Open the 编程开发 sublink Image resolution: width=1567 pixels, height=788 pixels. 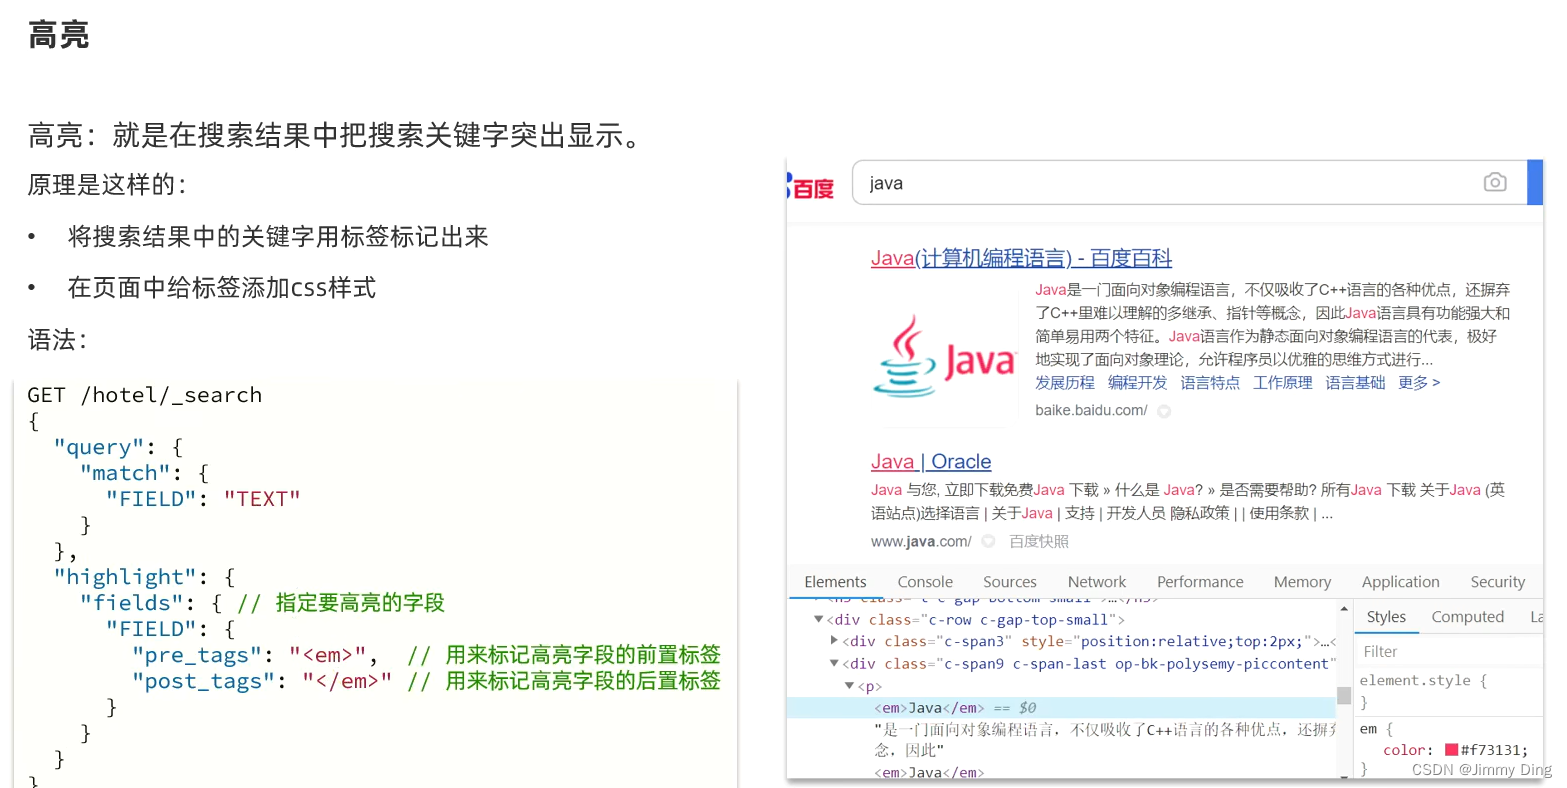[x=1137, y=383]
